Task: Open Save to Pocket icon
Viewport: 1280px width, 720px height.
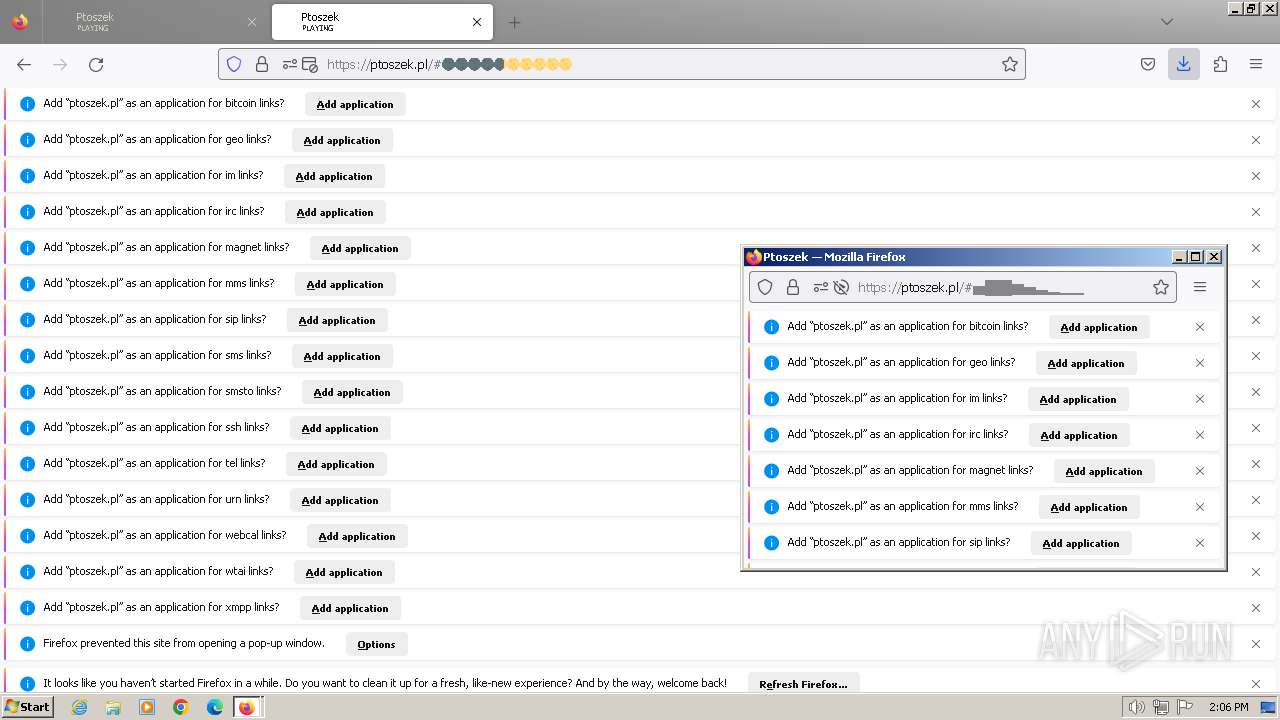Action: 1148,64
